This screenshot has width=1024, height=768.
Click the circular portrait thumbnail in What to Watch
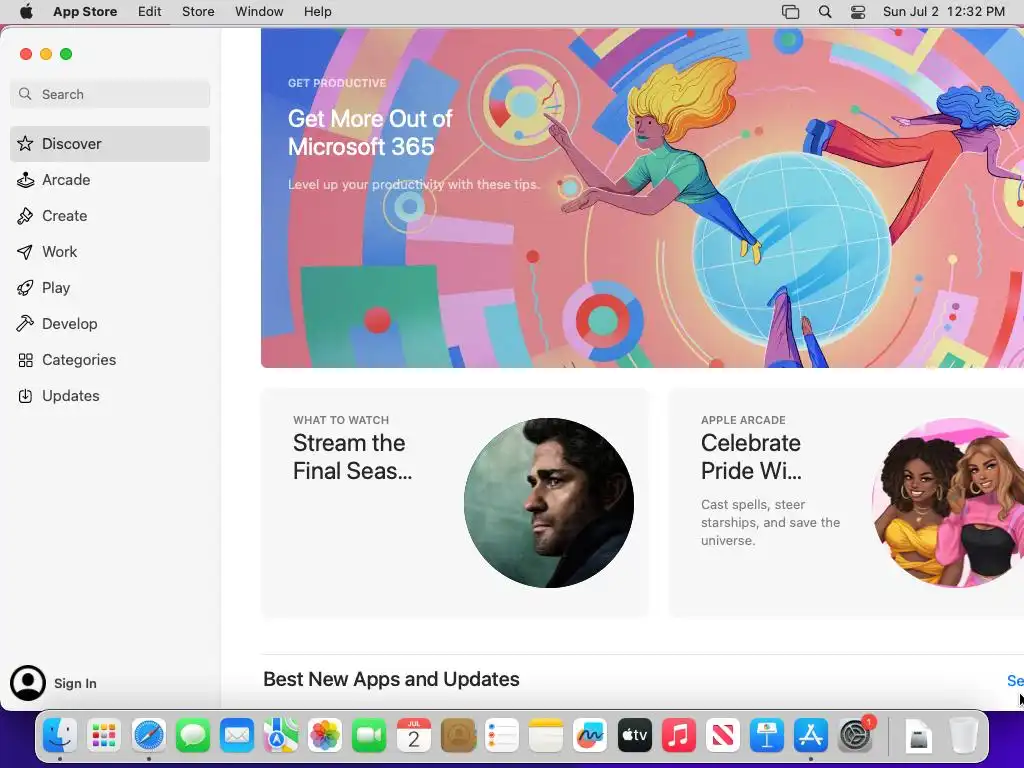pyautogui.click(x=549, y=503)
